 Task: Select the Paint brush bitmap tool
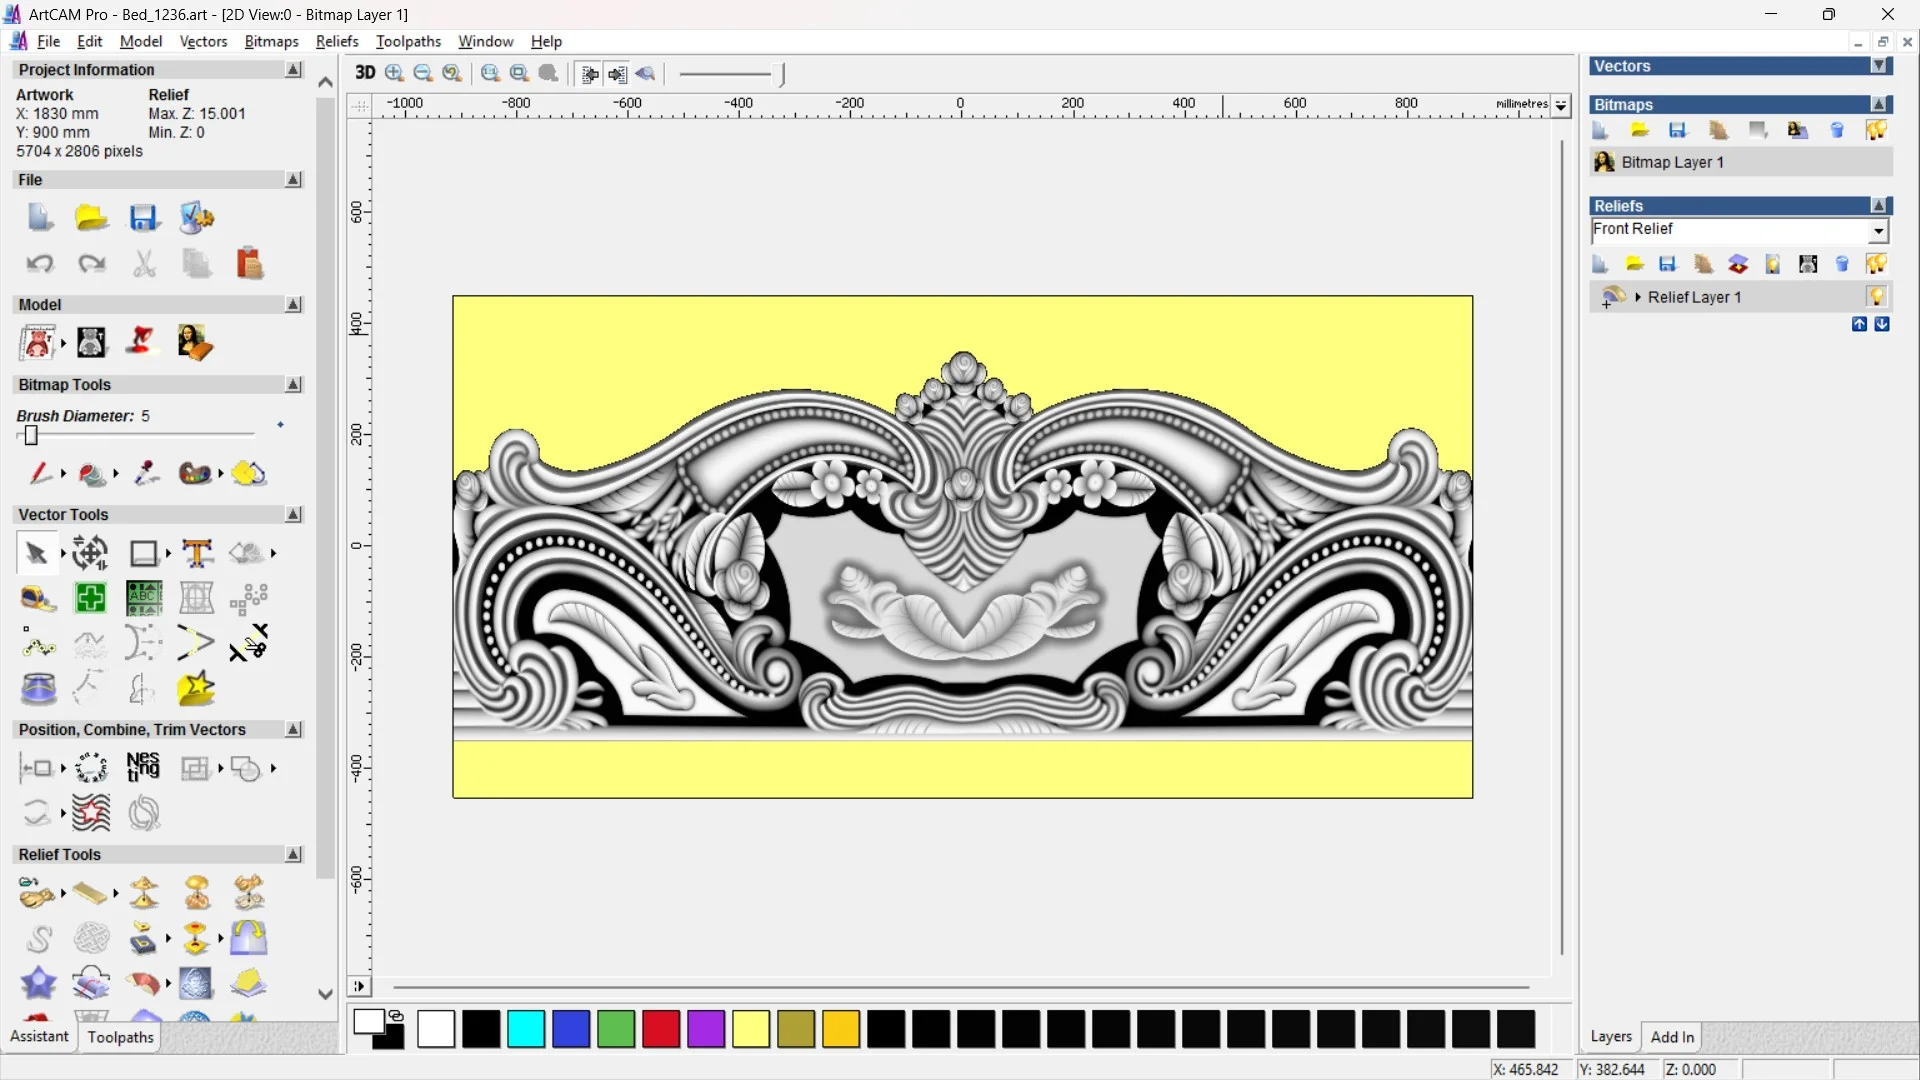40,473
